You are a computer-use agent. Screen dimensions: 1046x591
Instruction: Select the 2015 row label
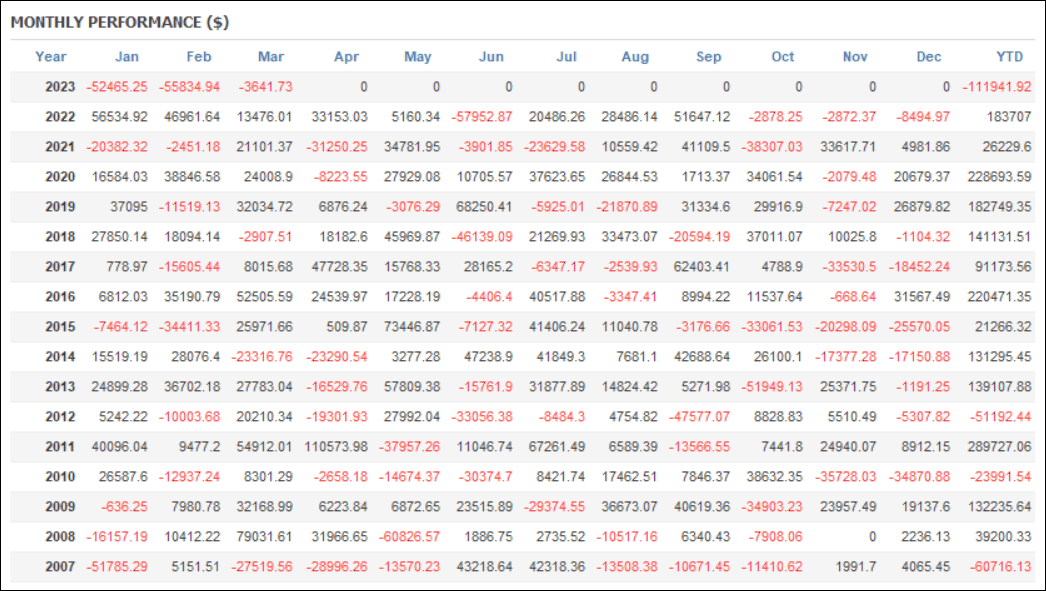[x=60, y=327]
